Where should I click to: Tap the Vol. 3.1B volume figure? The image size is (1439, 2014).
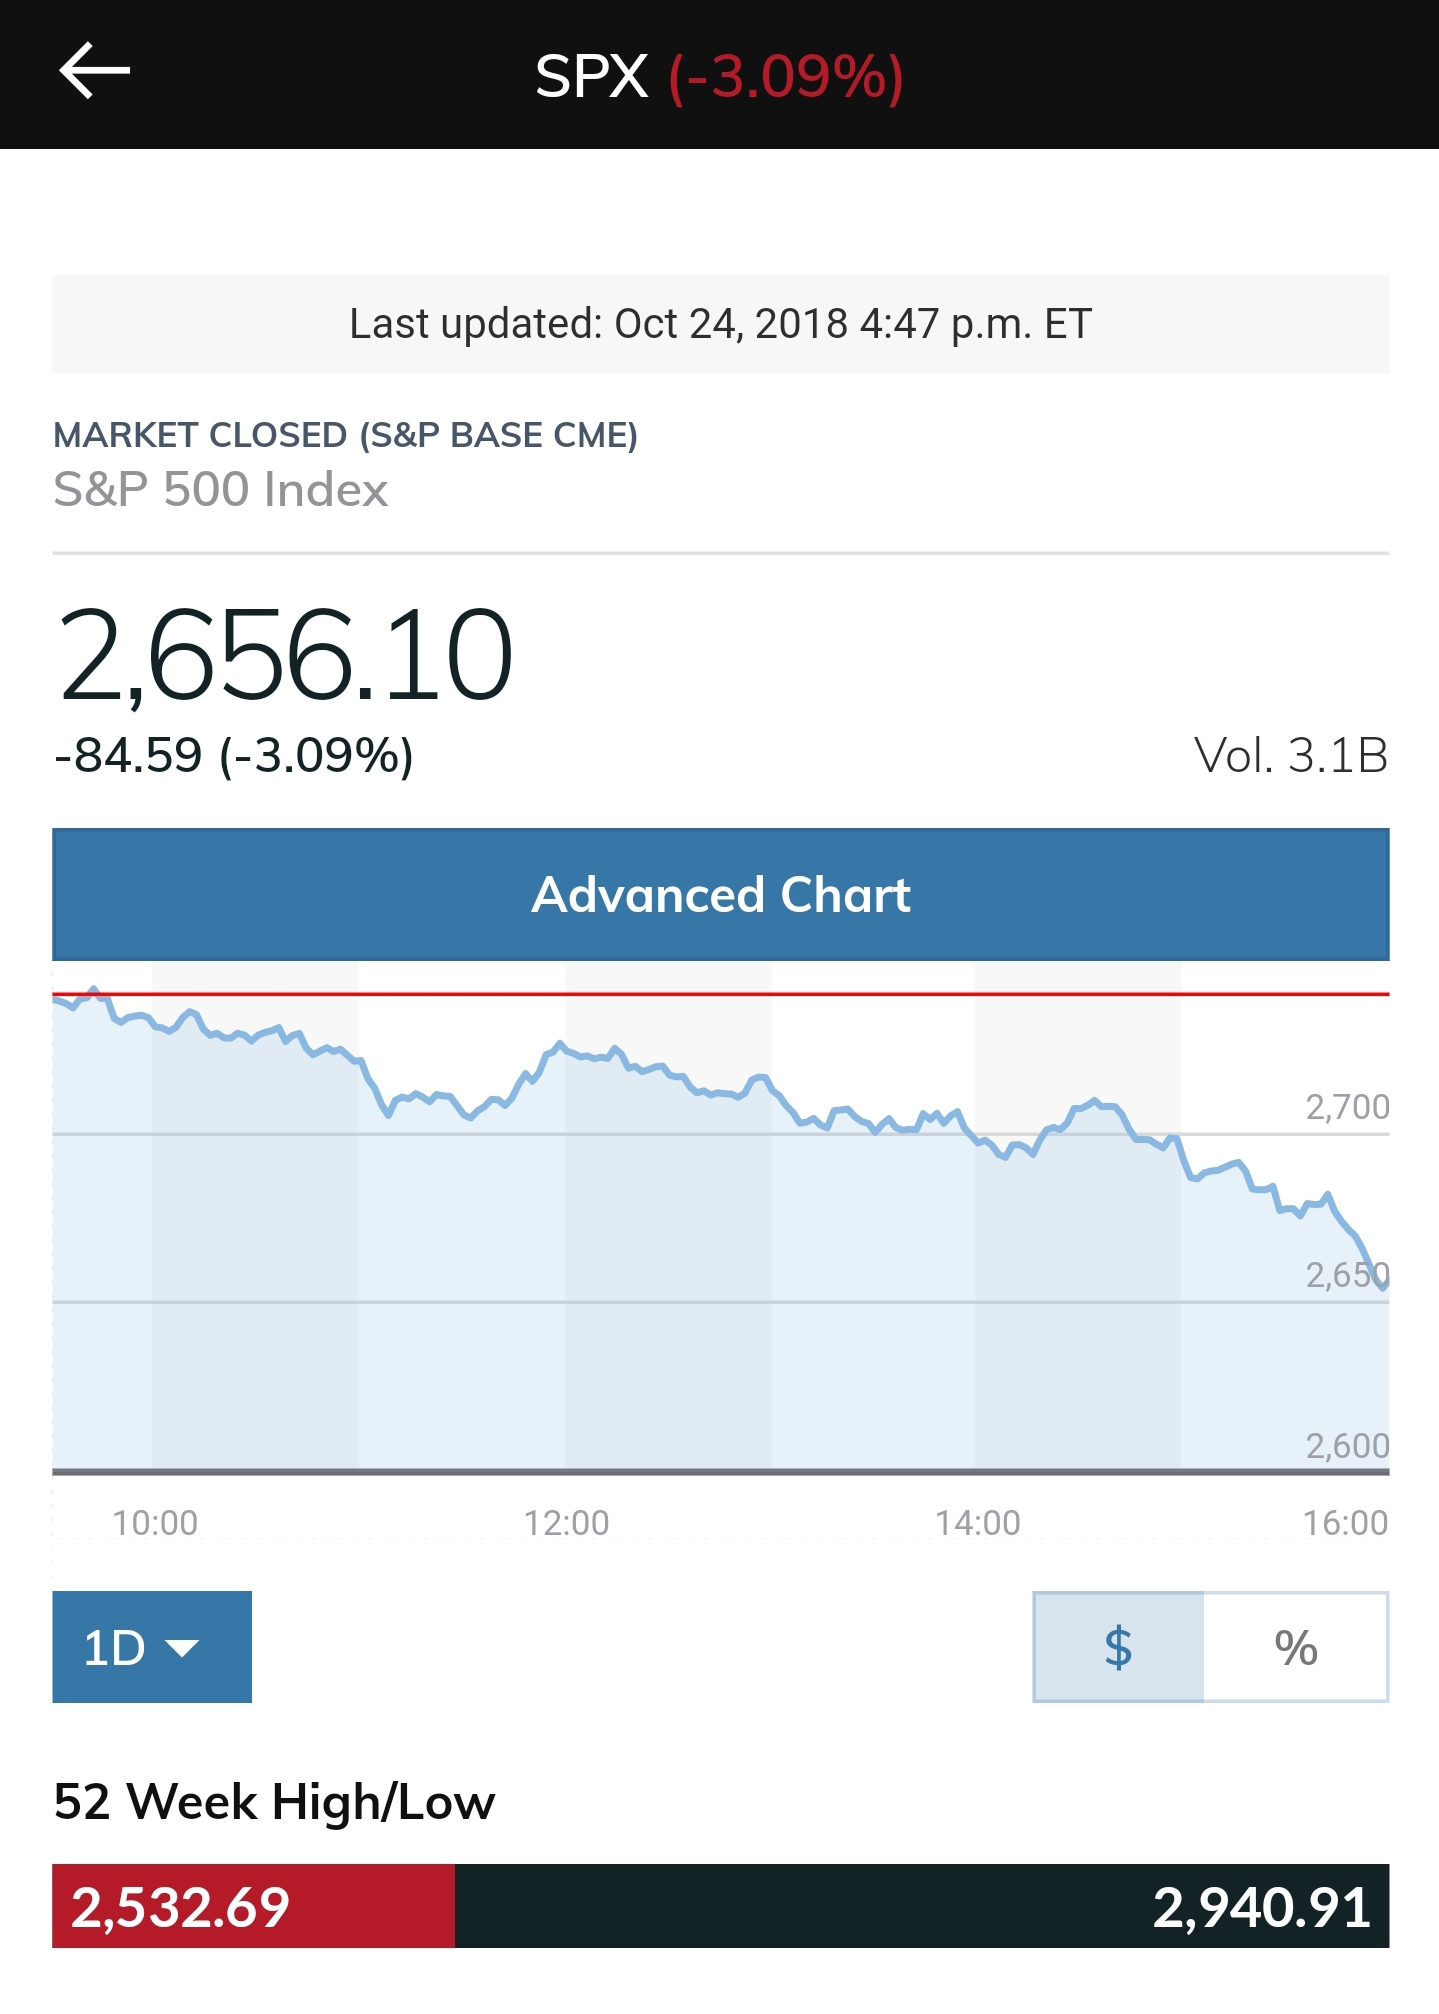[x=1290, y=756]
